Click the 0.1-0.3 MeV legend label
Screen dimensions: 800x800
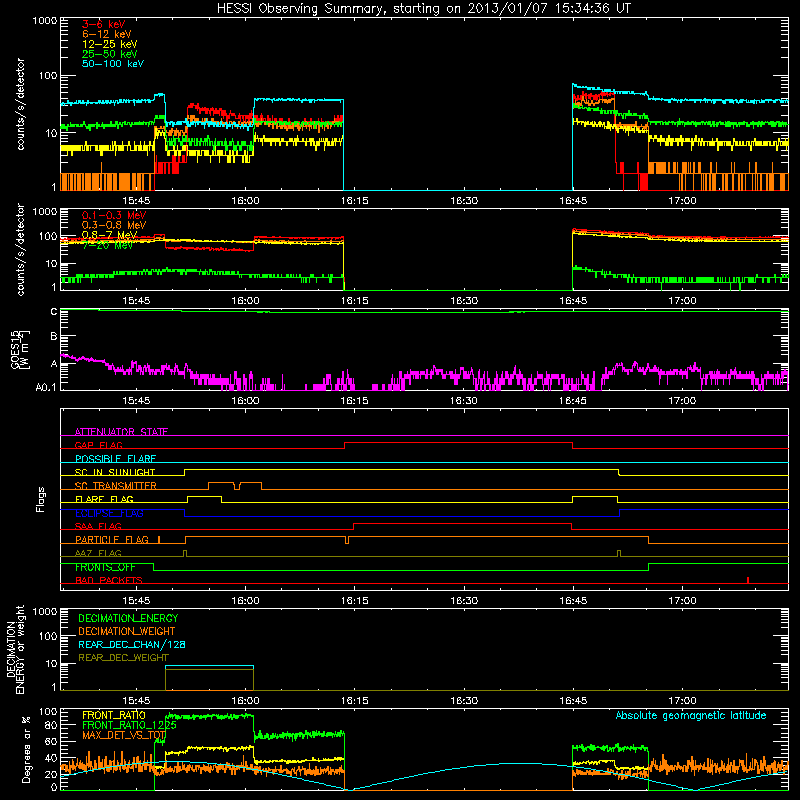click(x=114, y=215)
